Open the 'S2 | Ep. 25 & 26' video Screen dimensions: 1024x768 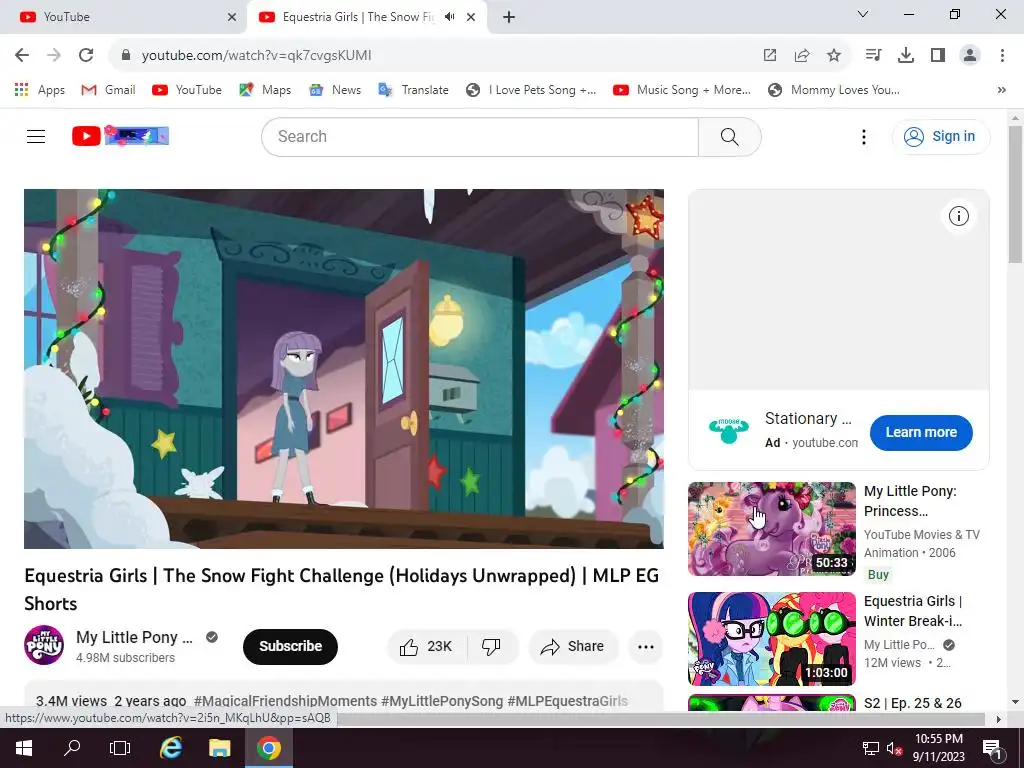click(x=912, y=703)
